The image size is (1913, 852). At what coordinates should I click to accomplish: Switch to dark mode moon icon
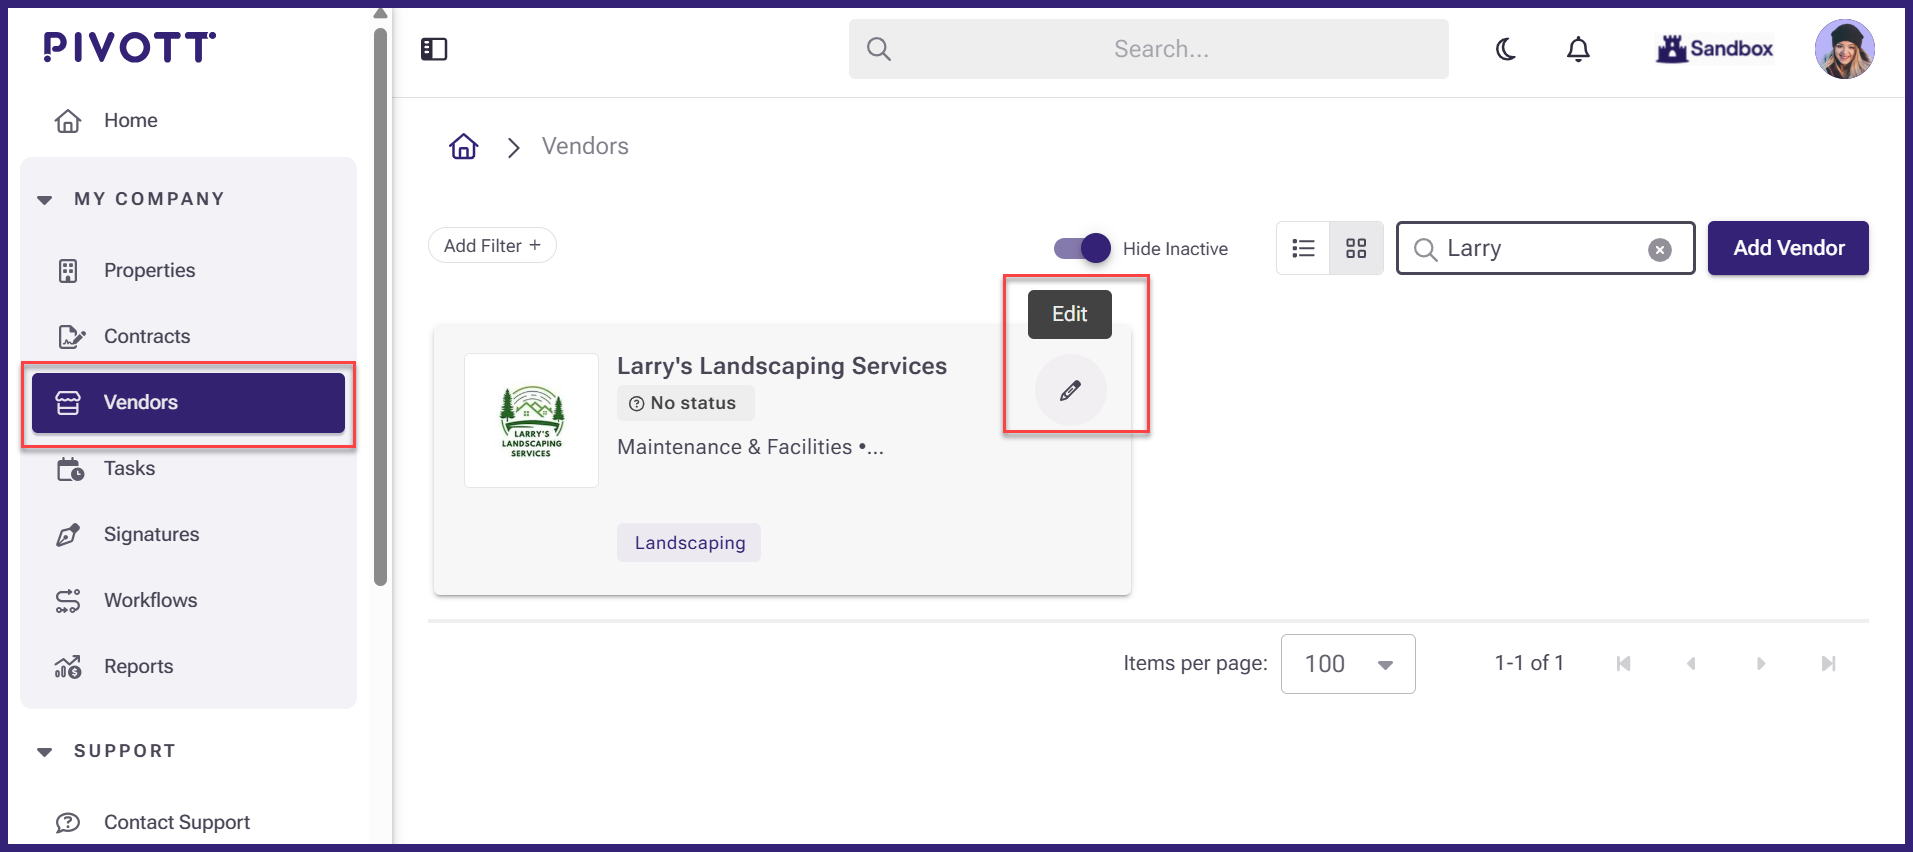(1506, 49)
